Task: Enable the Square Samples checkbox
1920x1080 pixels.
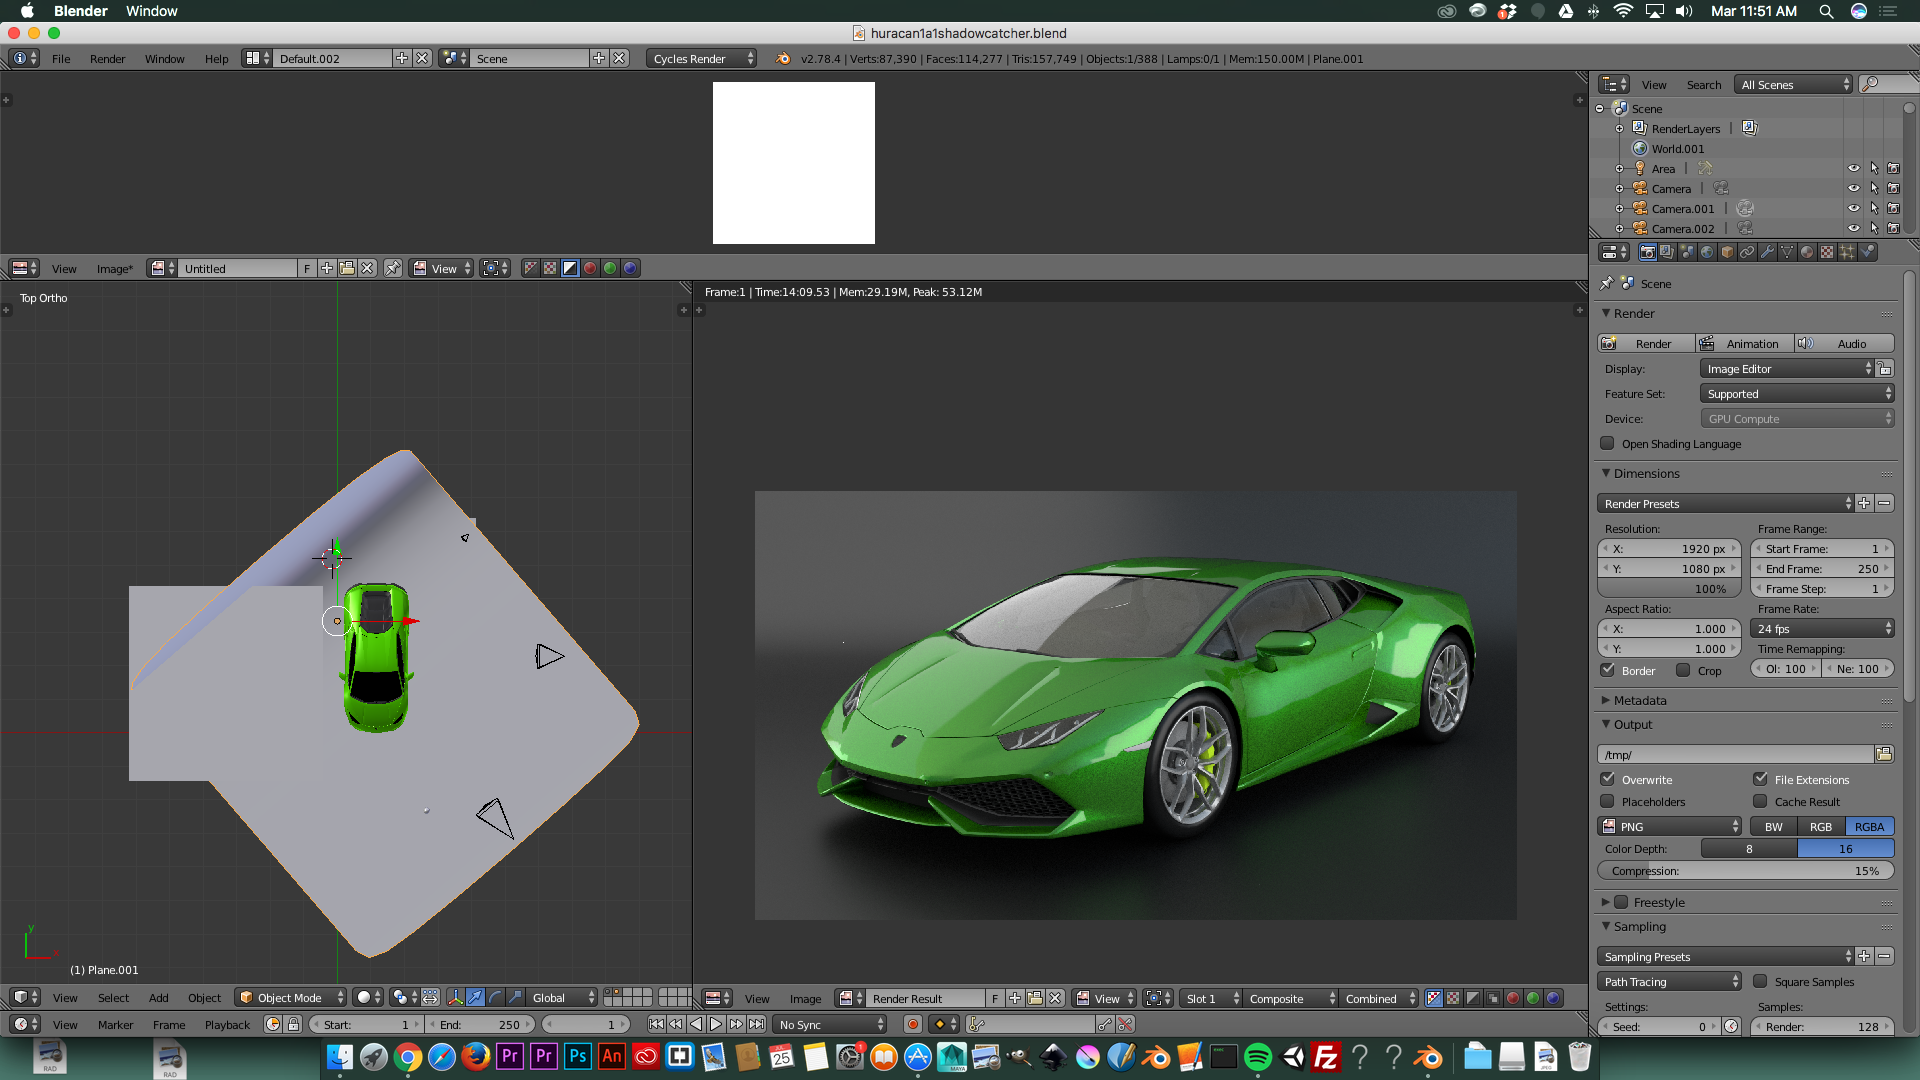Action: (1760, 981)
